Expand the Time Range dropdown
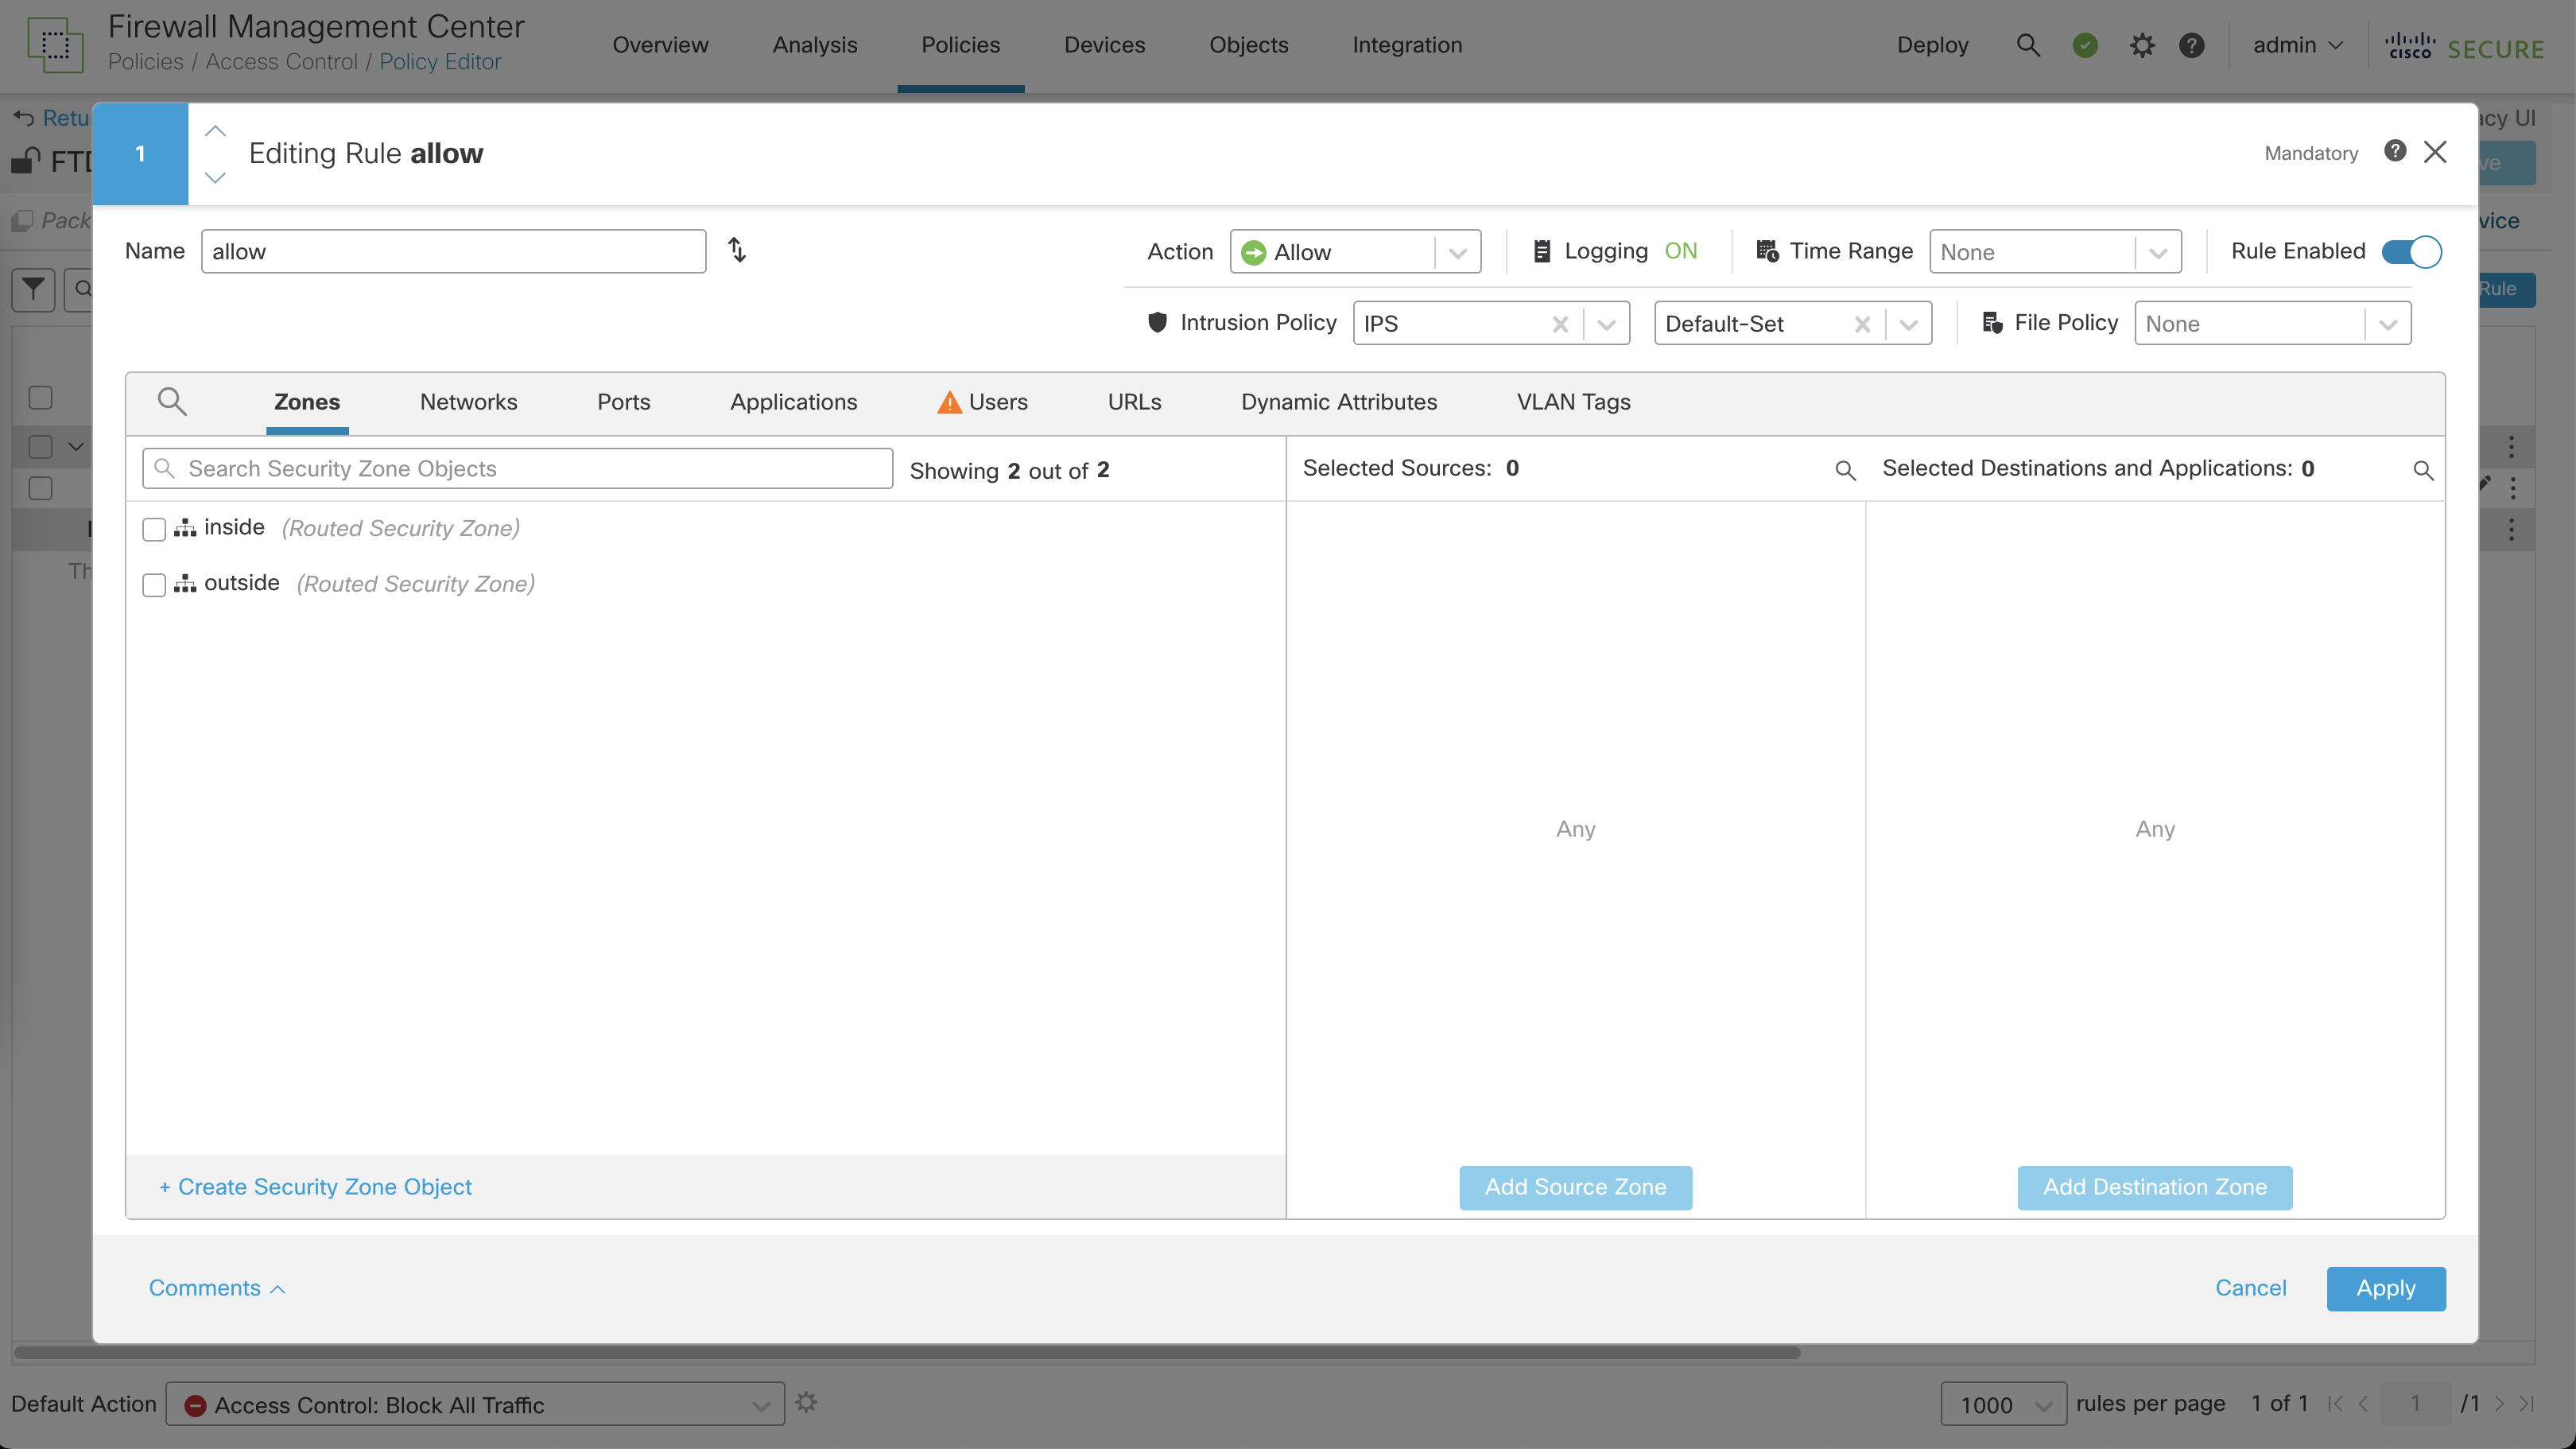The width and height of the screenshot is (2576, 1449). tap(2157, 252)
